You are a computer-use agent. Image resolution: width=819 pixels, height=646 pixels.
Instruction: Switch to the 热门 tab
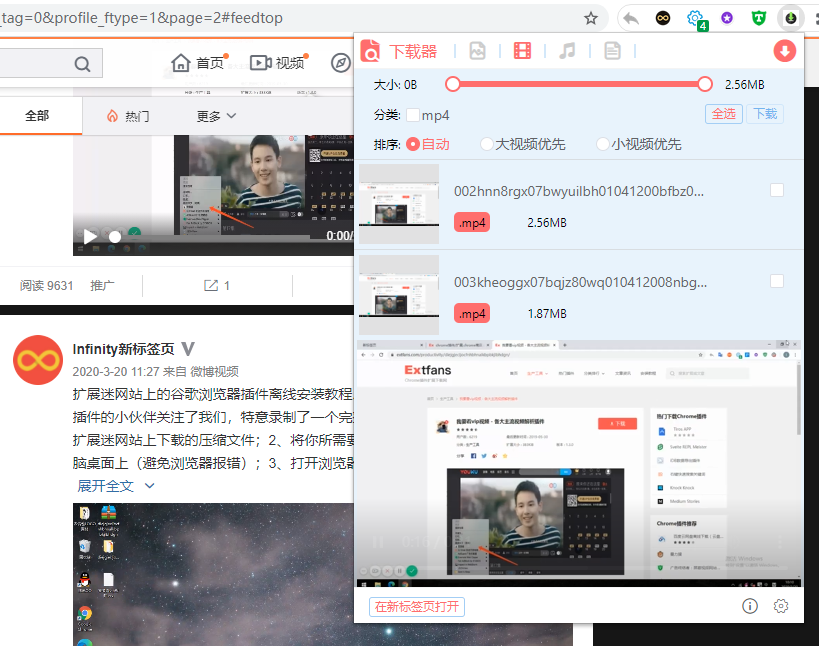(128, 116)
